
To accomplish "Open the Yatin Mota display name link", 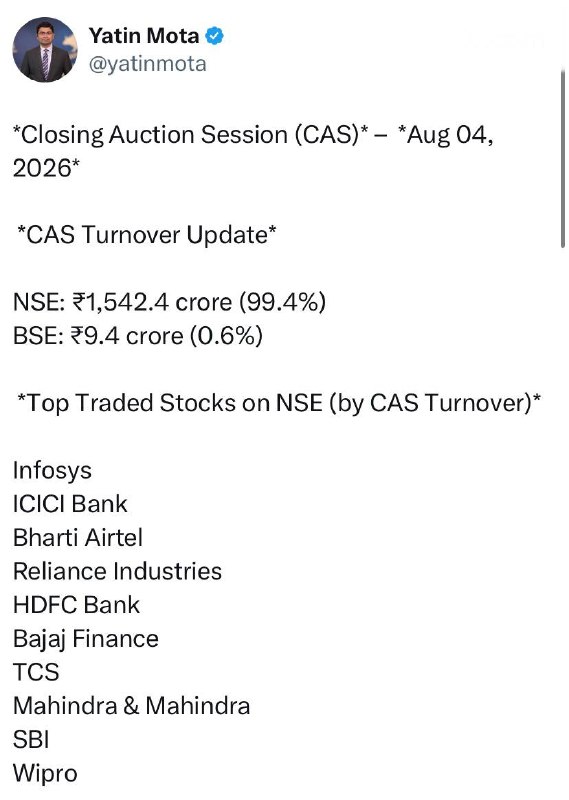I will pyautogui.click(x=143, y=36).
